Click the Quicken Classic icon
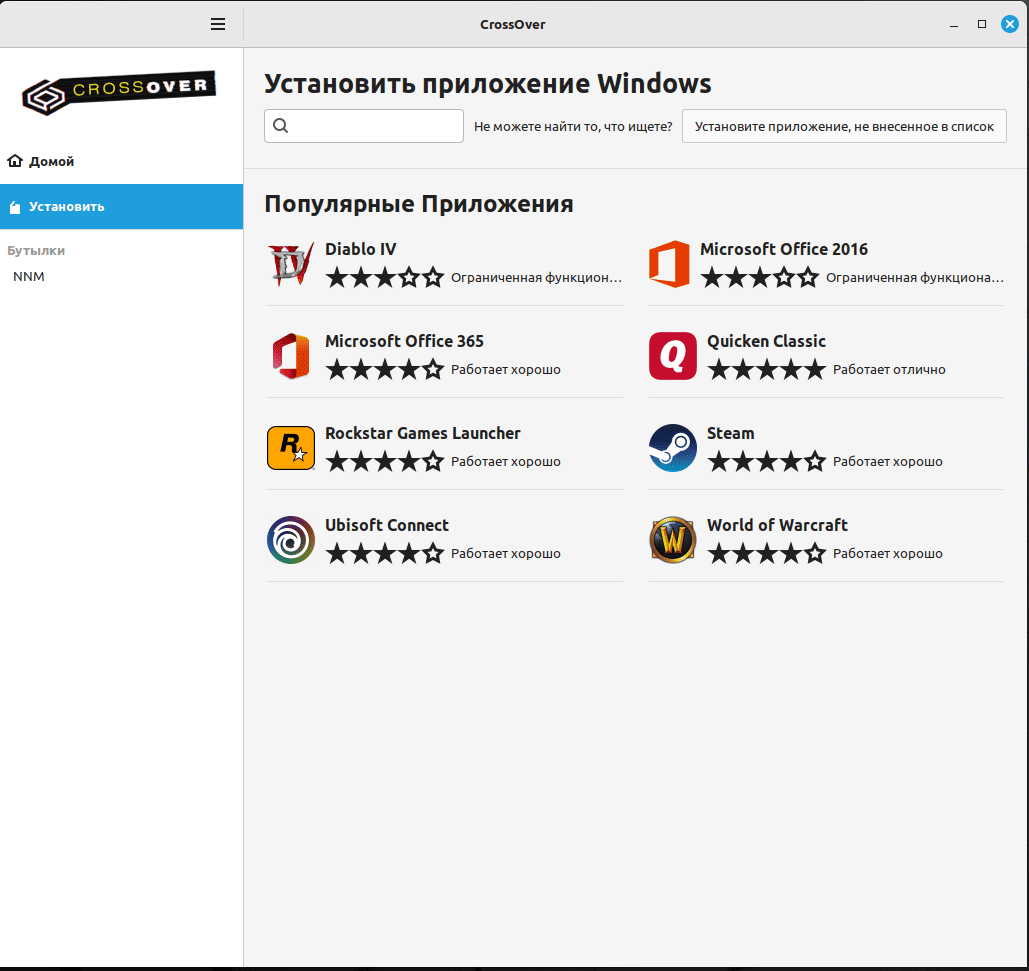 [673, 356]
